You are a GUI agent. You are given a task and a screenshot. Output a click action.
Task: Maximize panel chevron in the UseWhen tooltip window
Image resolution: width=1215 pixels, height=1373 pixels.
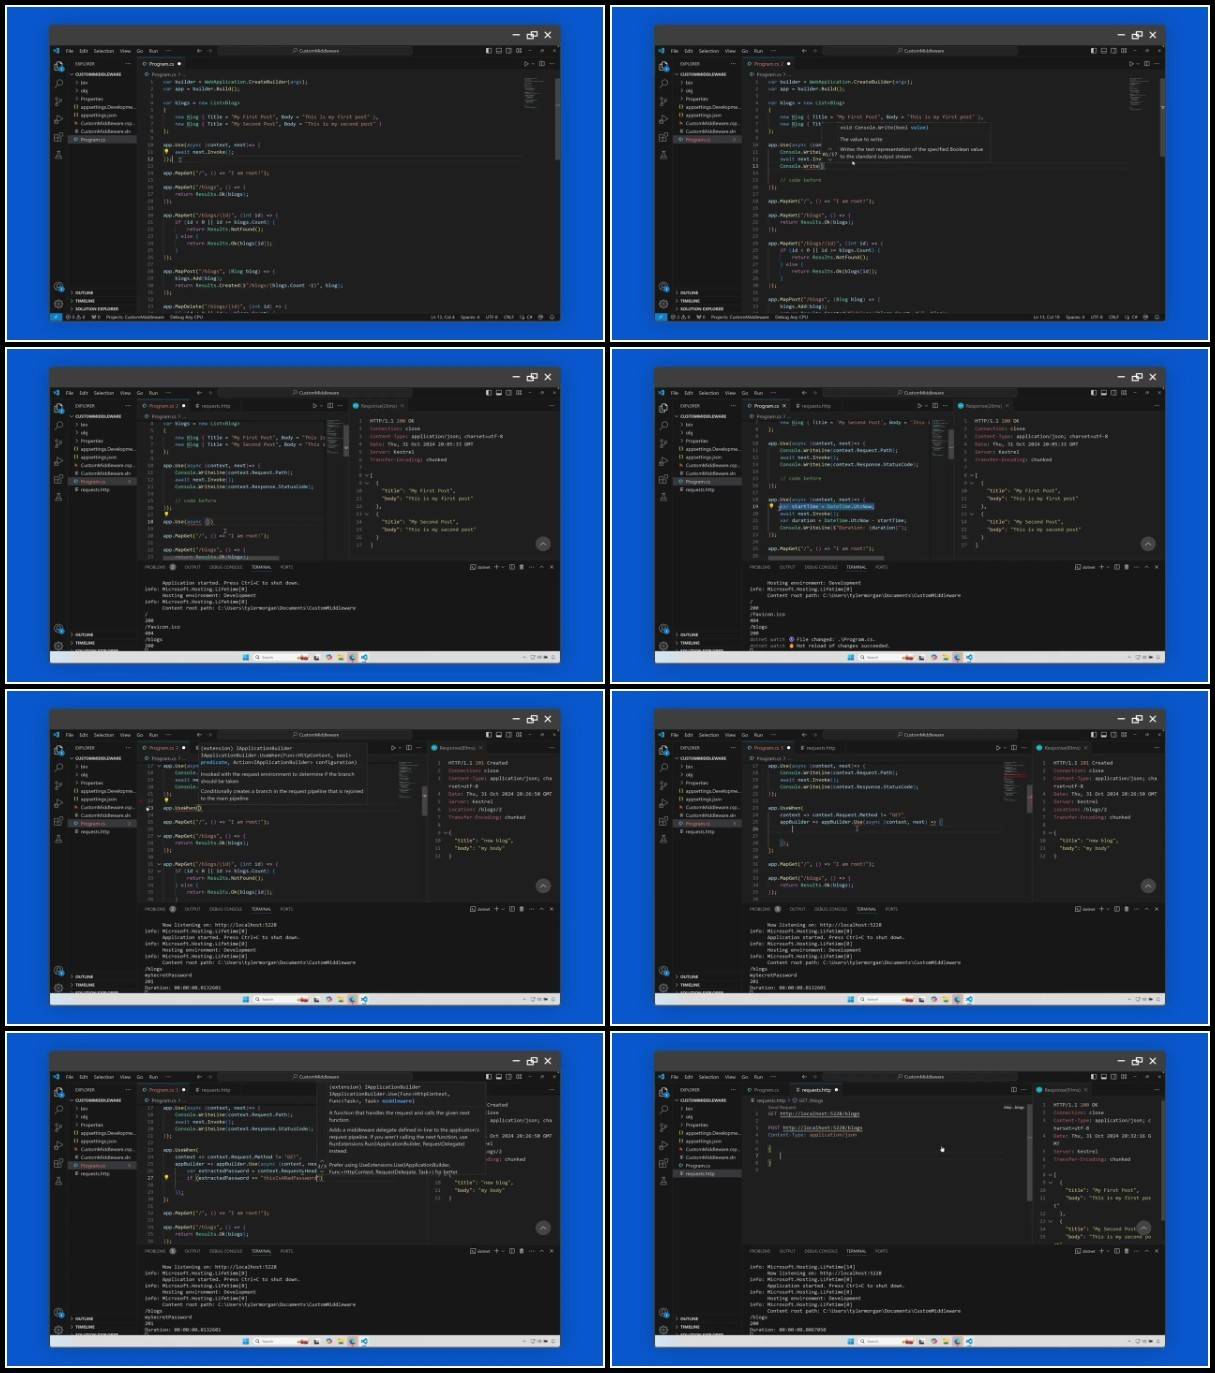point(541,909)
